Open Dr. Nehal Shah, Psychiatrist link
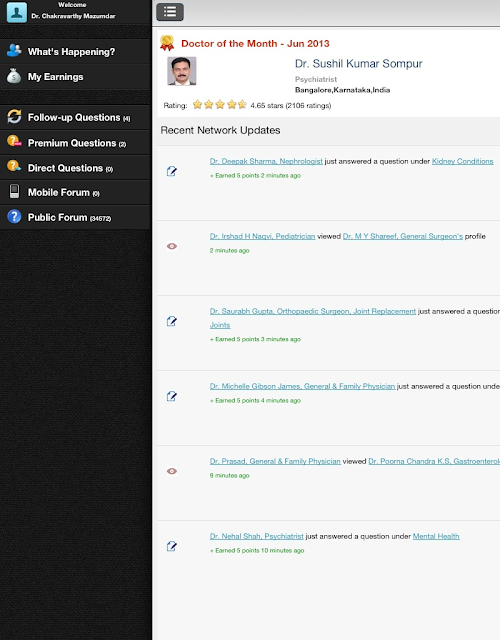The width and height of the screenshot is (500, 640). [x=257, y=536]
